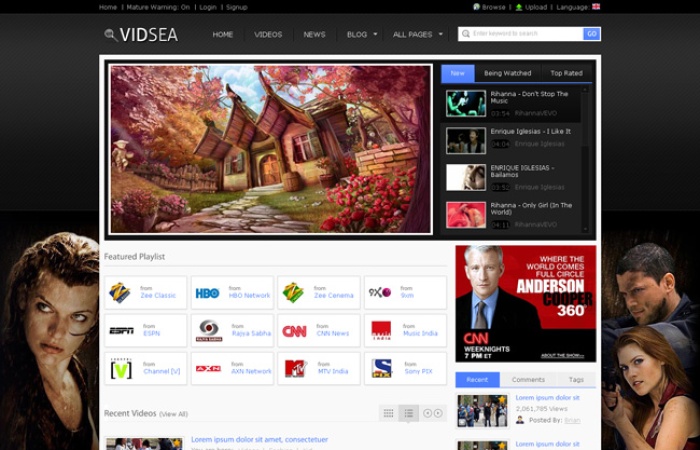This screenshot has width=700, height=450.
Task: Click the Login link in top bar
Action: point(208,7)
